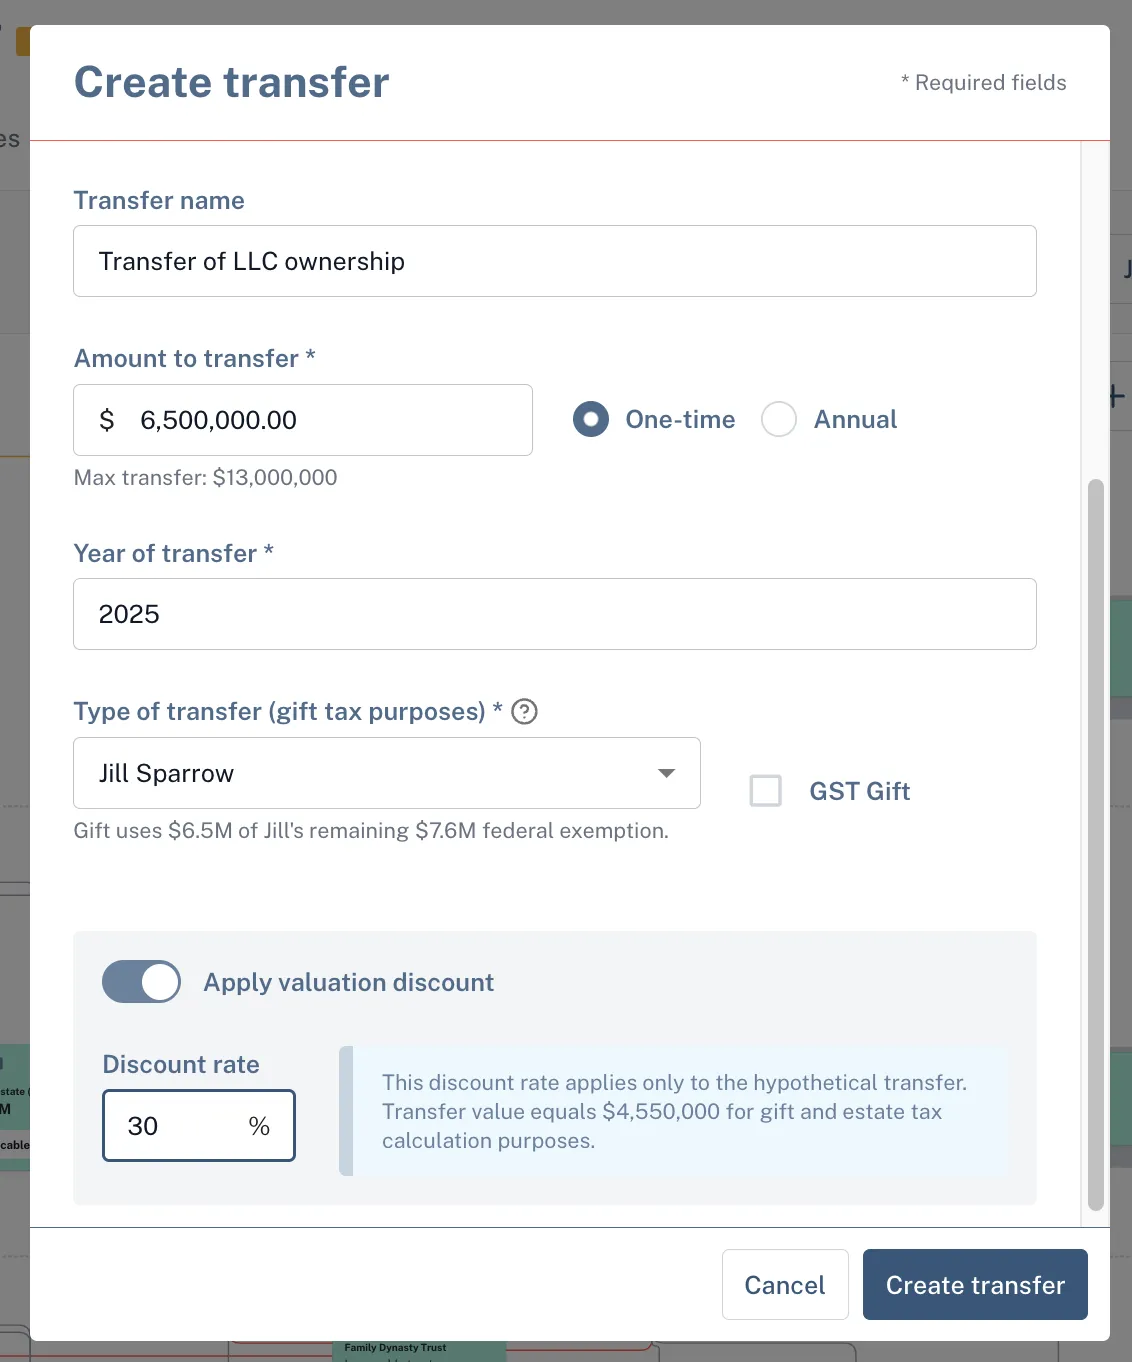Click the Apply valuation discount label
Screen dimensions: 1132x1362
click(x=349, y=982)
